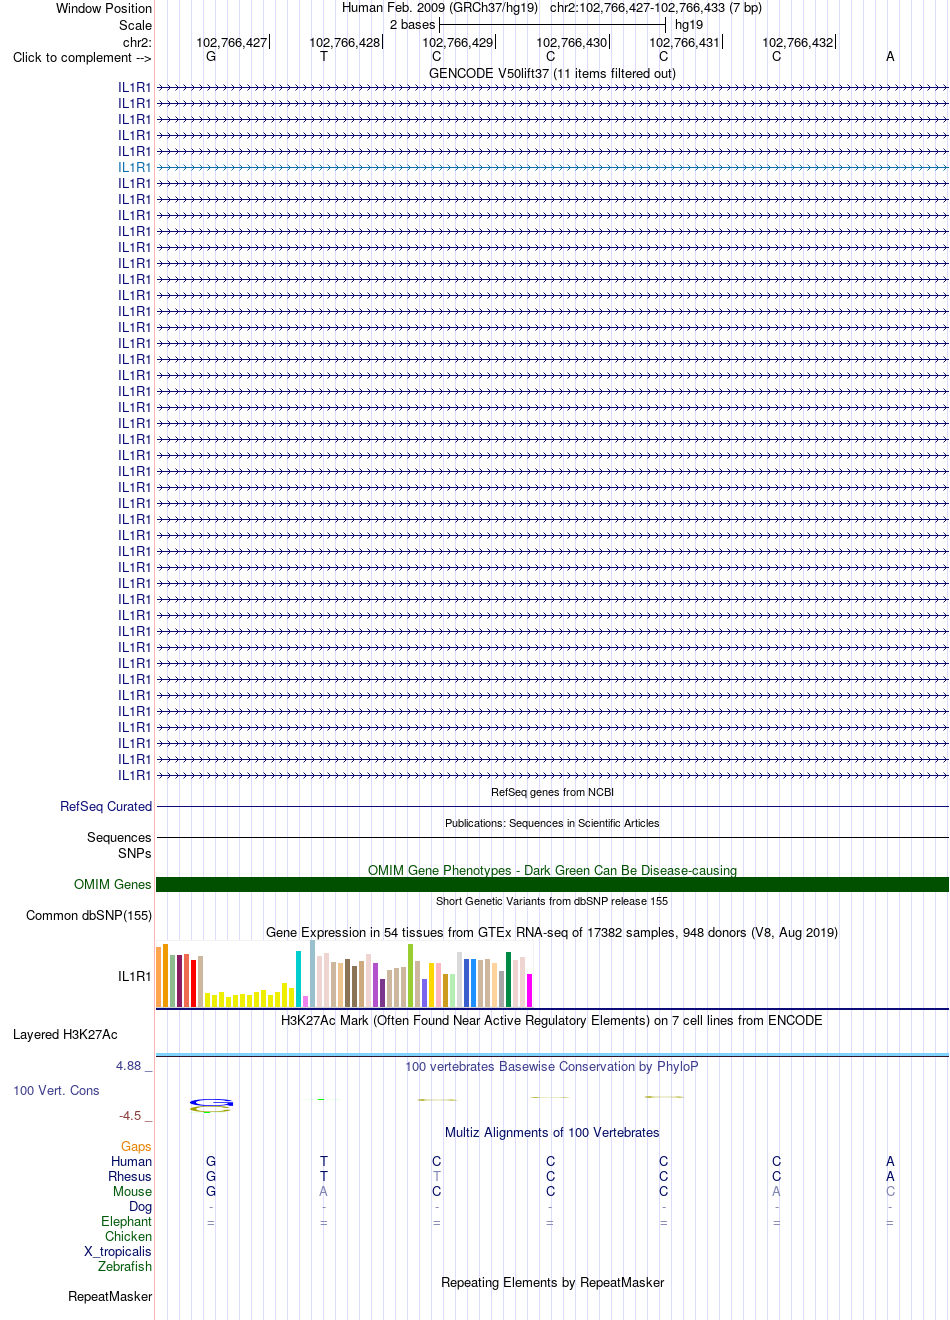
Task: Click the Window Position label
Action: (104, 8)
